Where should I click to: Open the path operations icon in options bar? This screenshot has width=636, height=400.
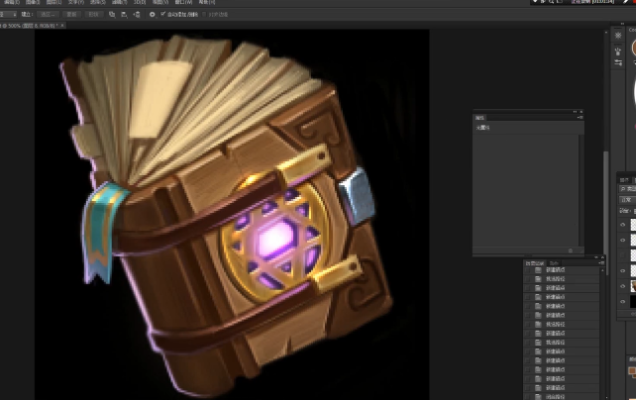point(111,15)
